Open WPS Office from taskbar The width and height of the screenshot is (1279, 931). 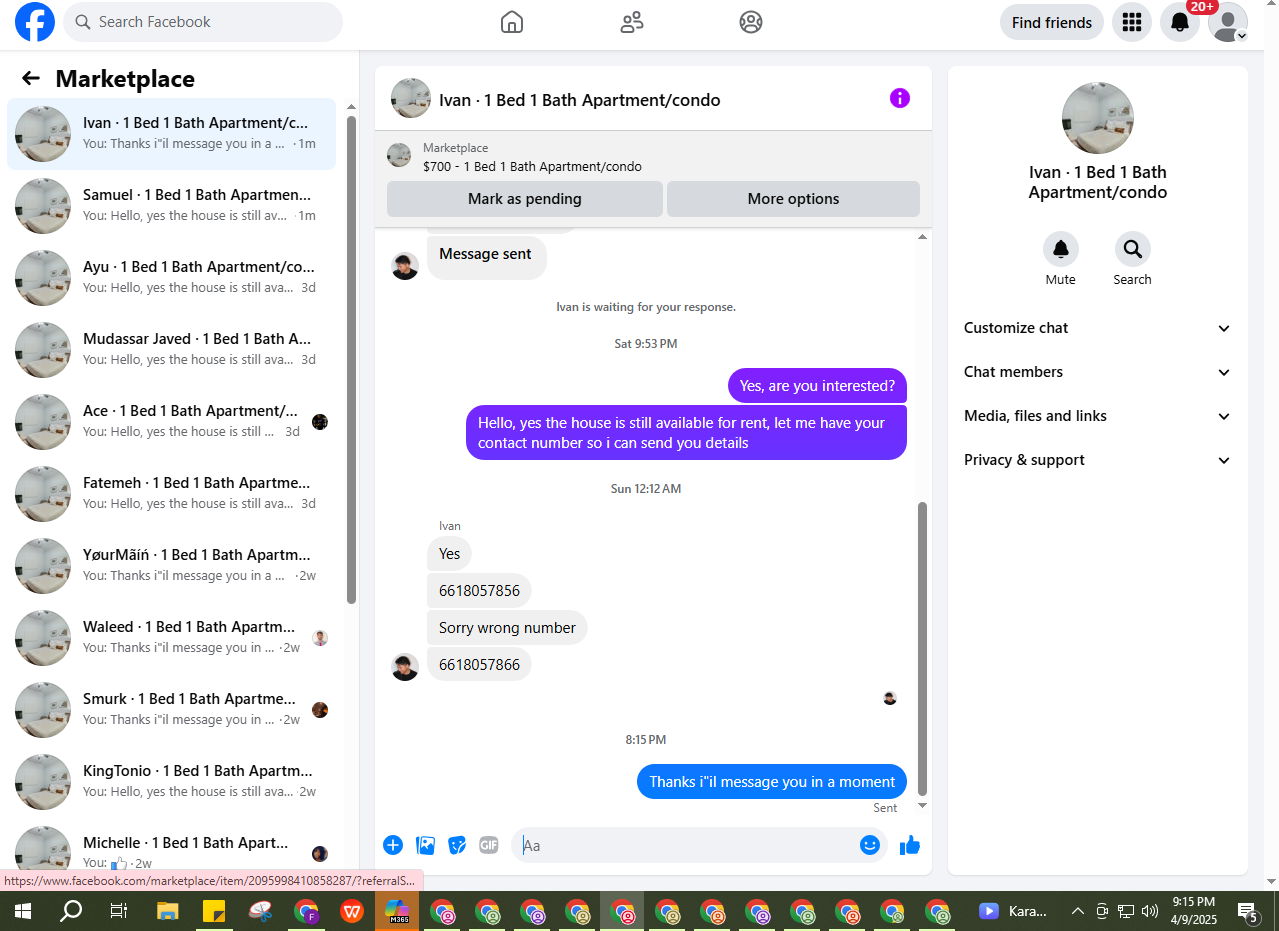coord(351,911)
